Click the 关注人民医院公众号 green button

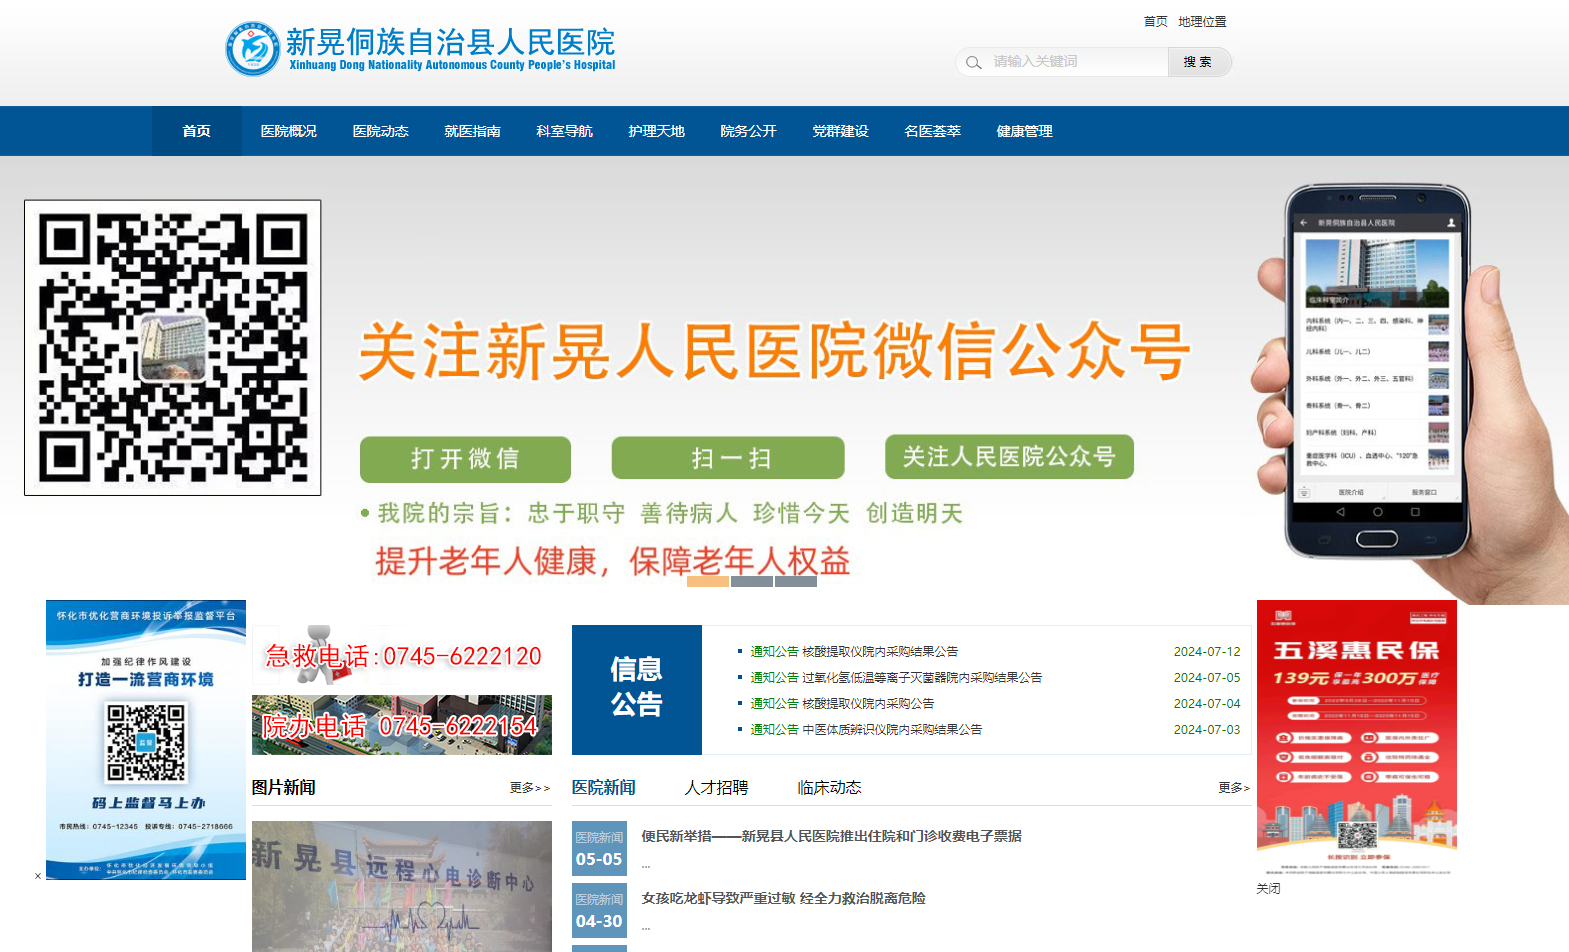pyautogui.click(x=1009, y=457)
